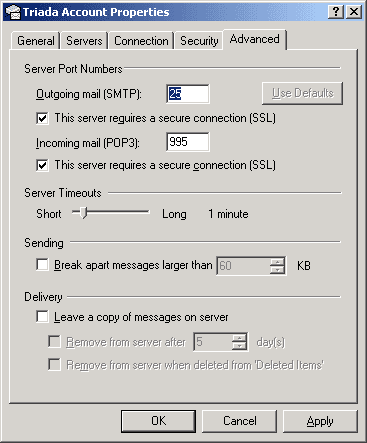Click OK to confirm settings
Screen dimensions: 367x443
coord(158,421)
